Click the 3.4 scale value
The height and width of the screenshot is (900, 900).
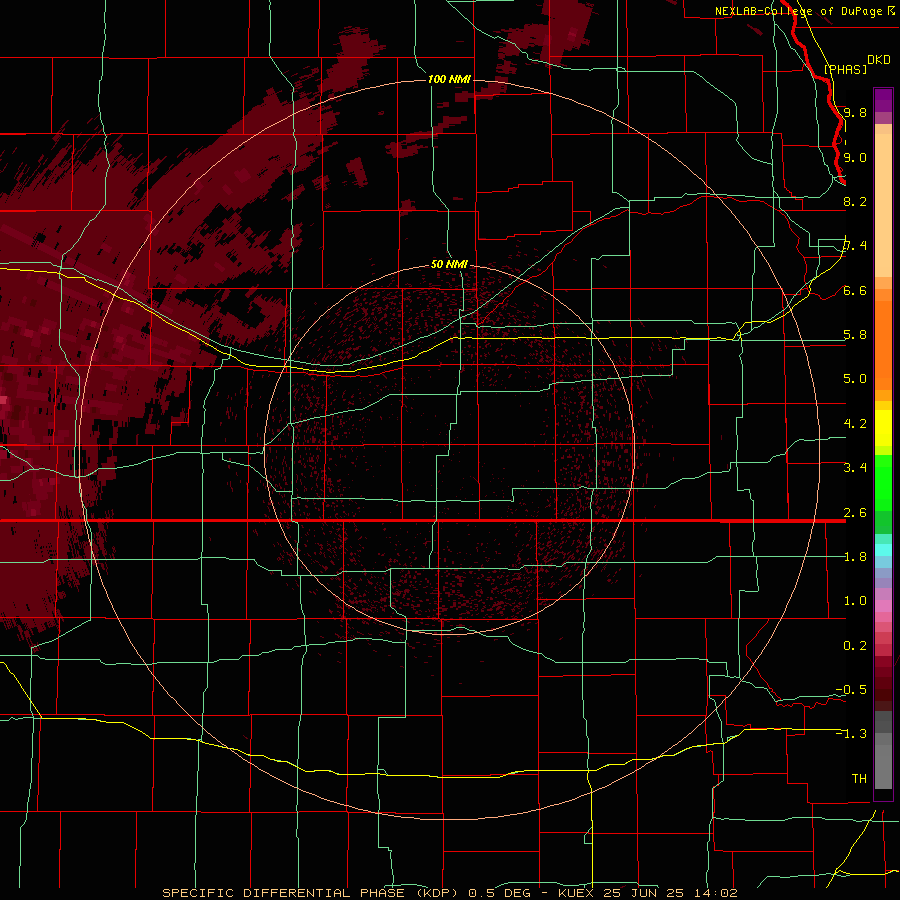(x=855, y=468)
